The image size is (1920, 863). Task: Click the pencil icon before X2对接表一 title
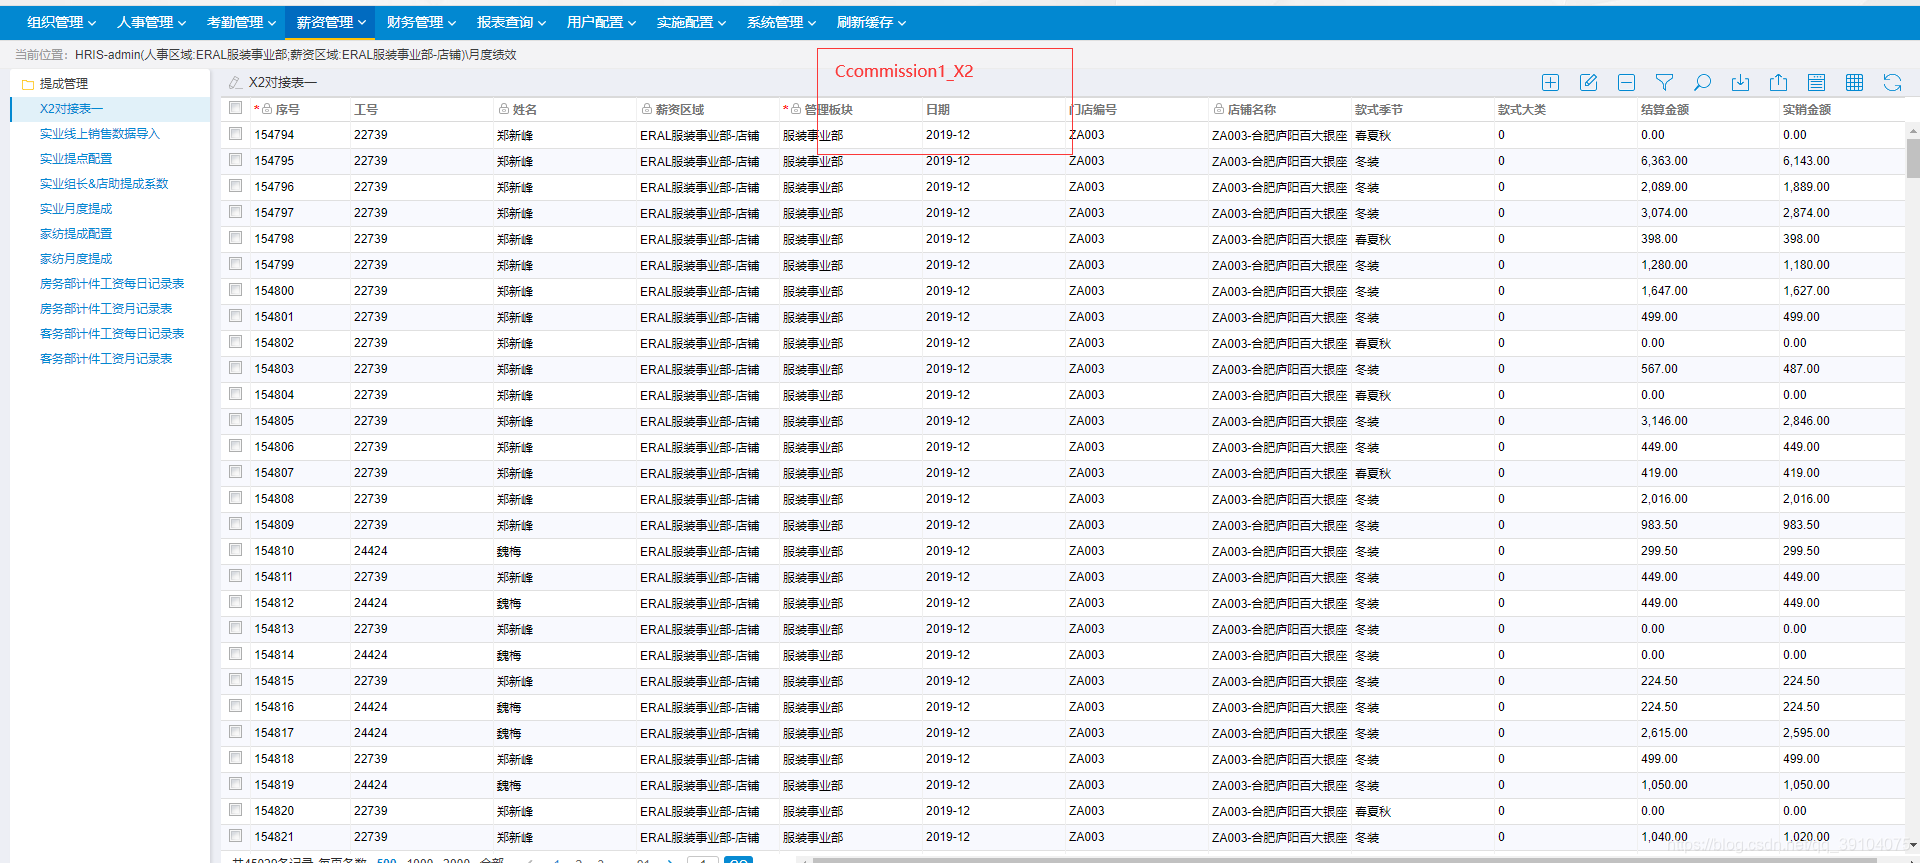click(235, 83)
